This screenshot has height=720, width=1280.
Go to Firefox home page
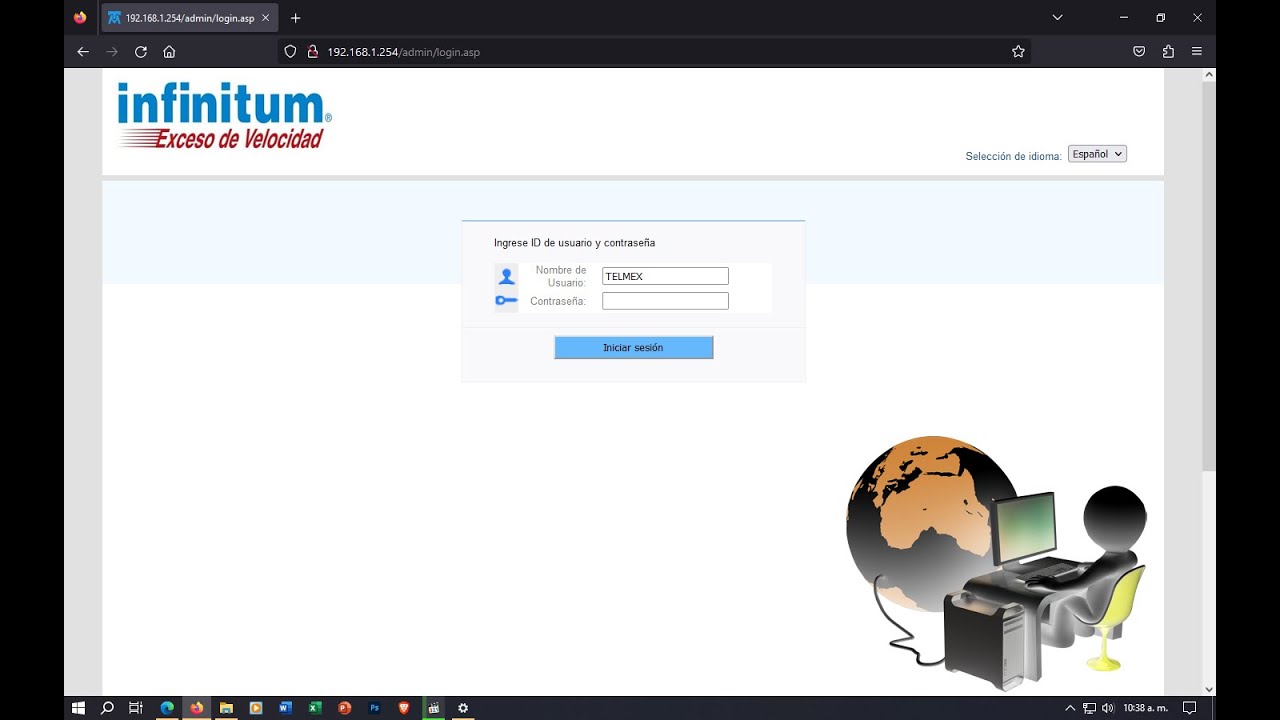pyautogui.click(x=169, y=51)
